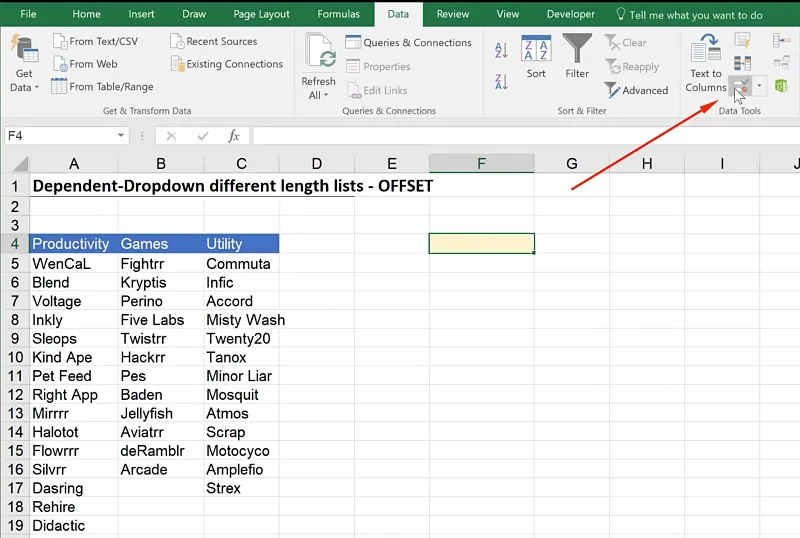Select the blue Productivity header cell
The width and height of the screenshot is (800, 538).
[x=72, y=243]
